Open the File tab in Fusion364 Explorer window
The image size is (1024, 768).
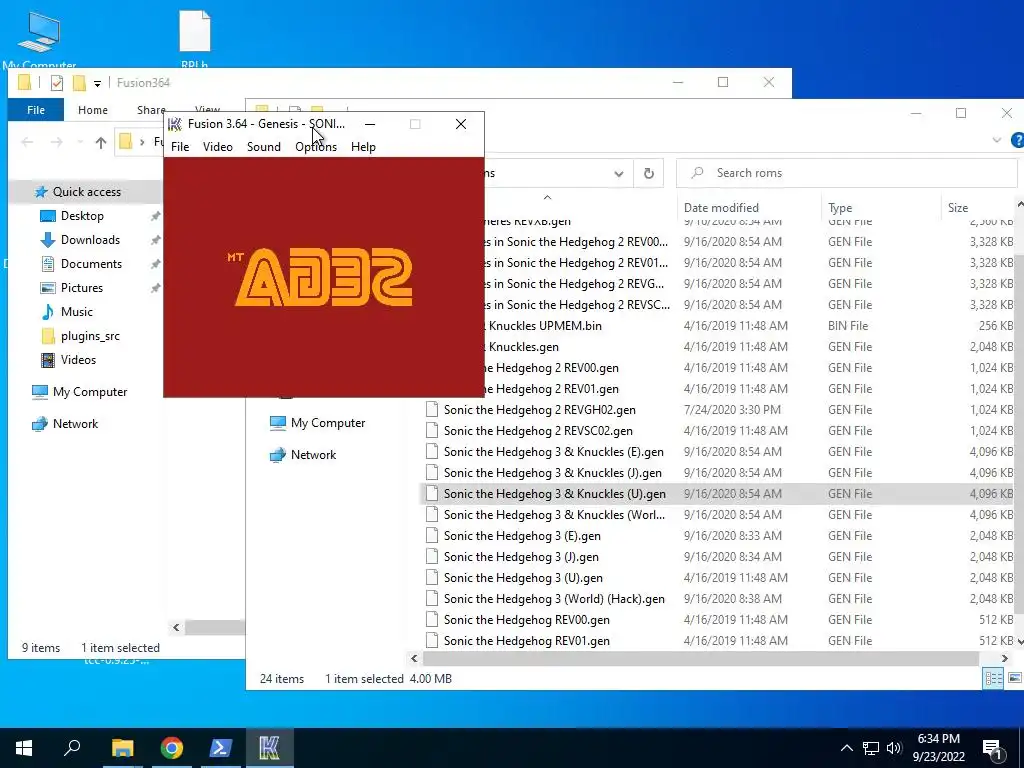(x=36, y=110)
